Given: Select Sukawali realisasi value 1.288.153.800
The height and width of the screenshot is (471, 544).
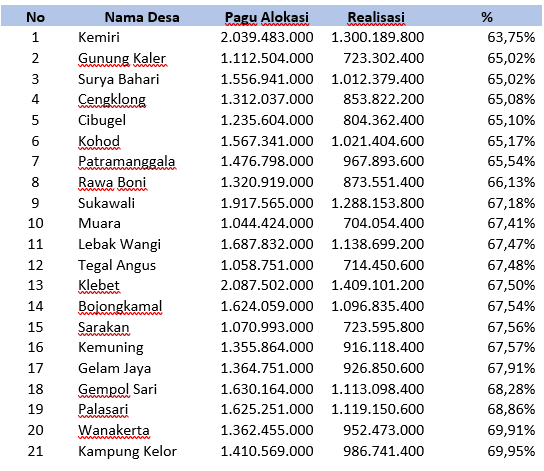Looking at the screenshot, I should click(377, 203).
